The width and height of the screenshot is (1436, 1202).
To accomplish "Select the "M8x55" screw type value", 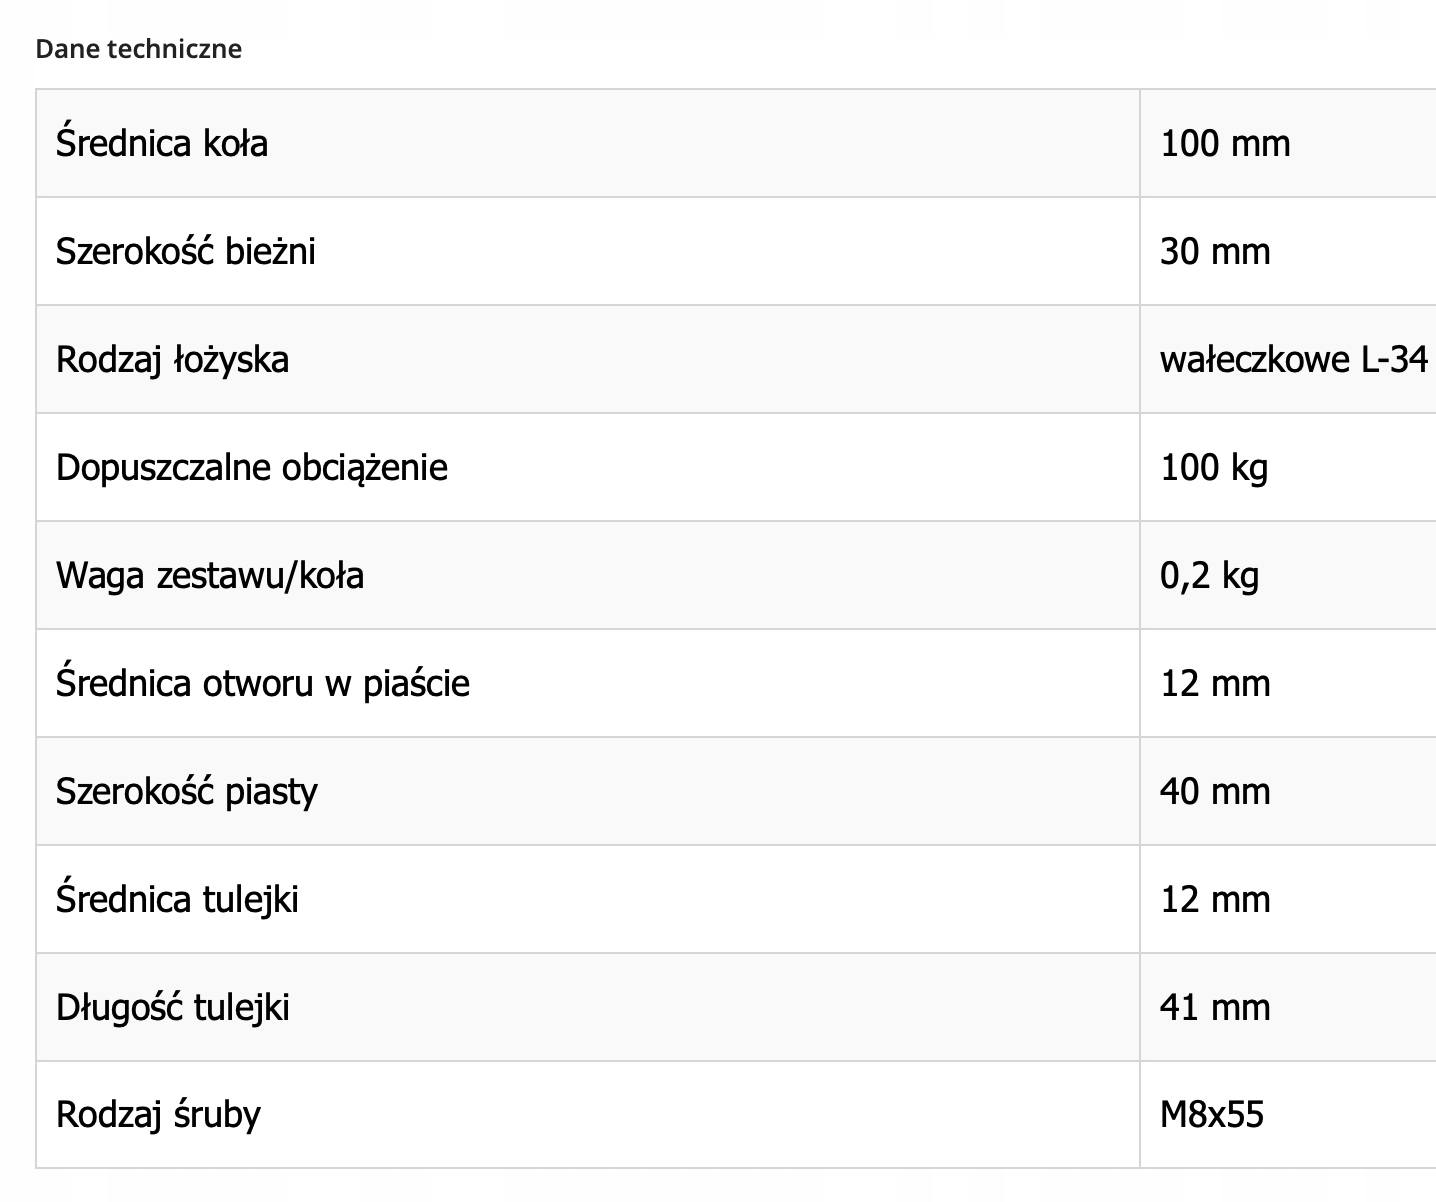I will click(1212, 1114).
